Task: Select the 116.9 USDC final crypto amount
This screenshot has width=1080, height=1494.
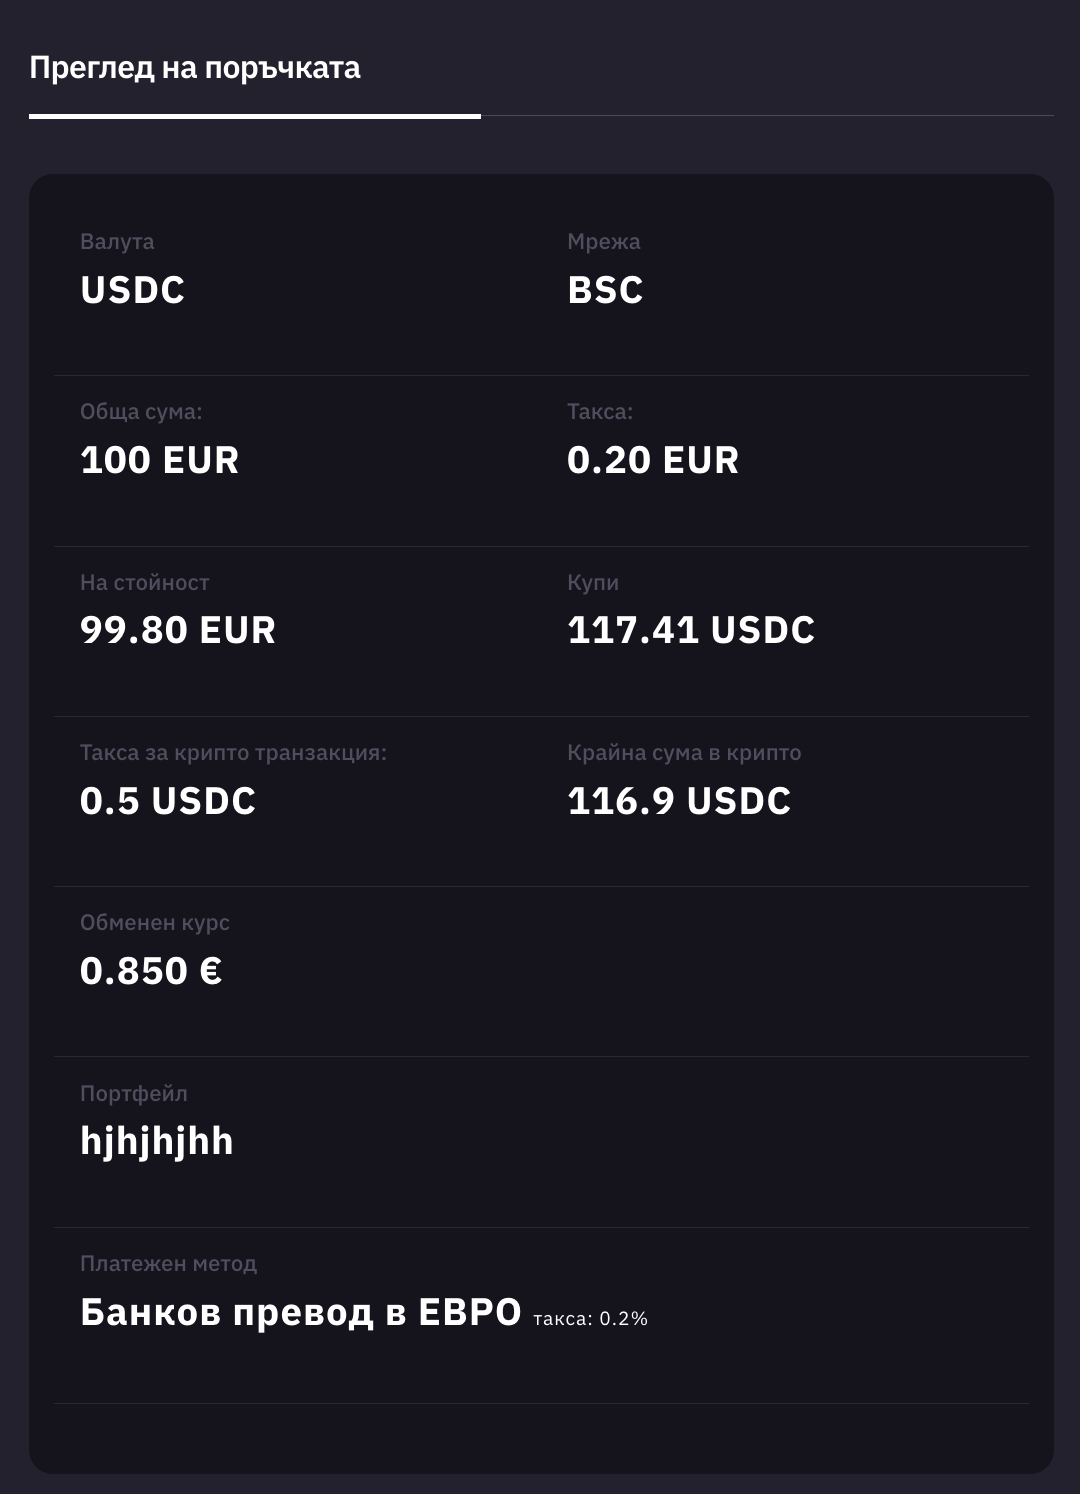Action: [679, 801]
